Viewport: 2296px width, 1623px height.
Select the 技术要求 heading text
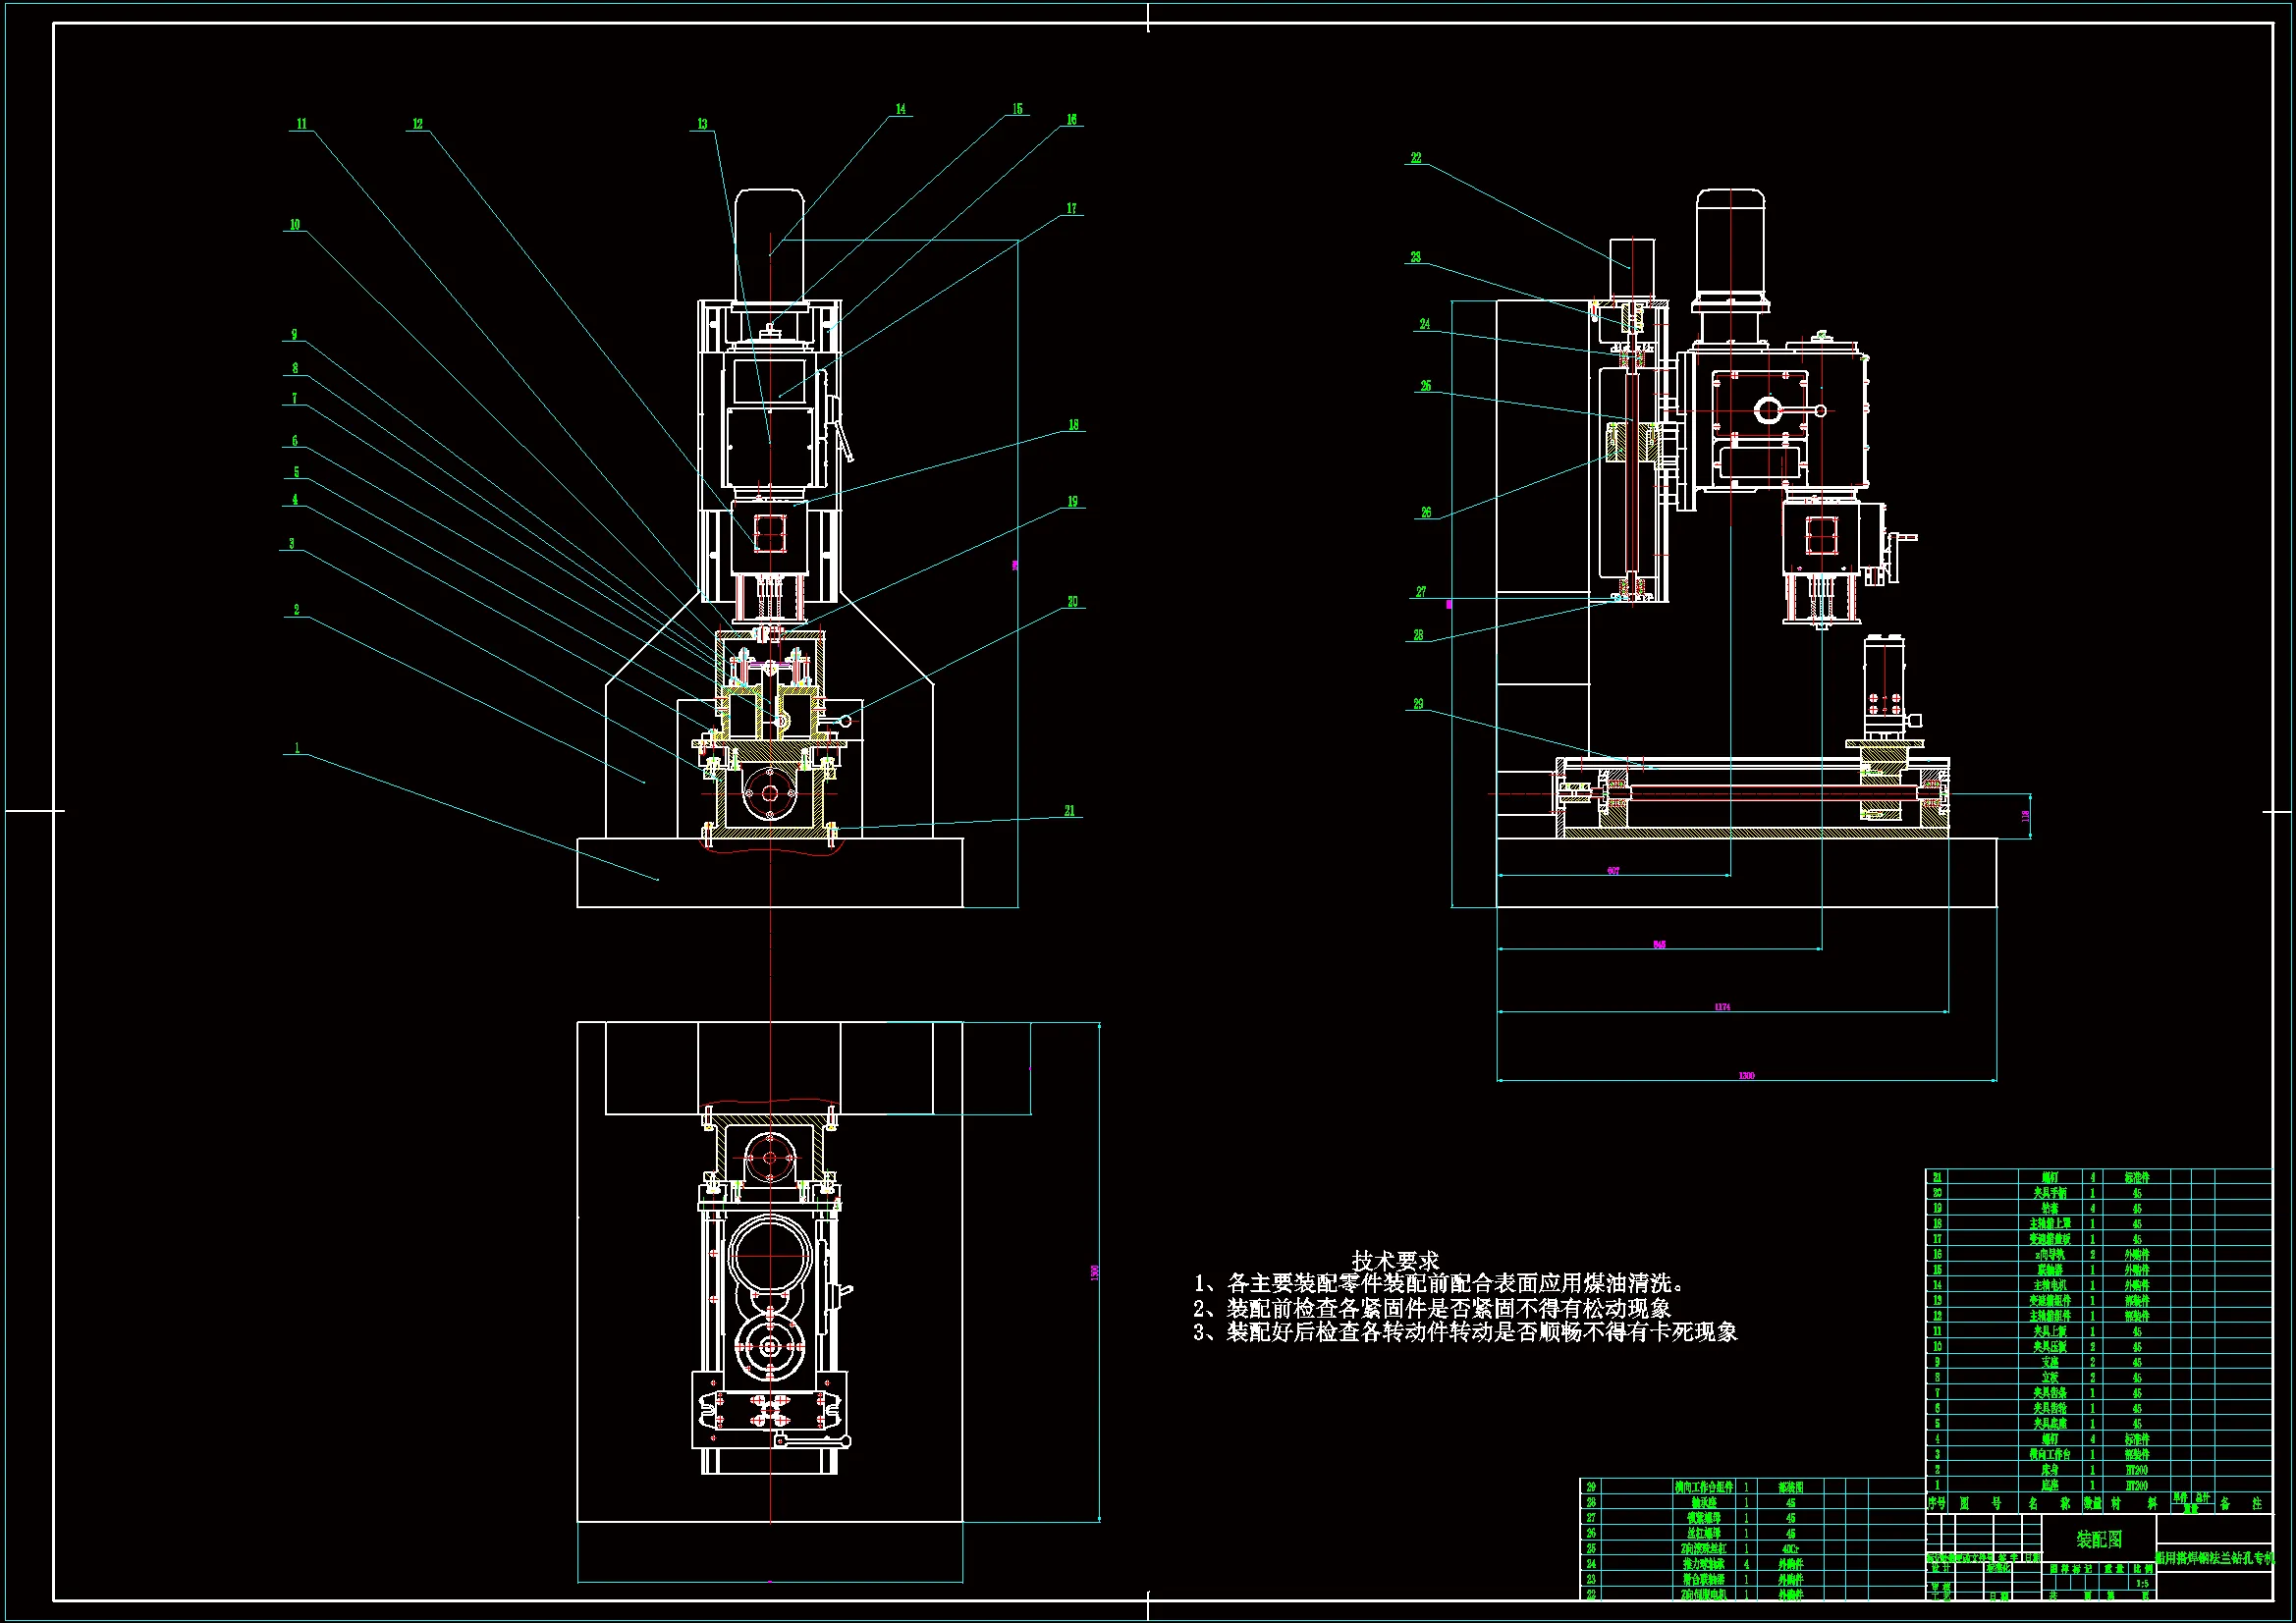pos(1394,1260)
